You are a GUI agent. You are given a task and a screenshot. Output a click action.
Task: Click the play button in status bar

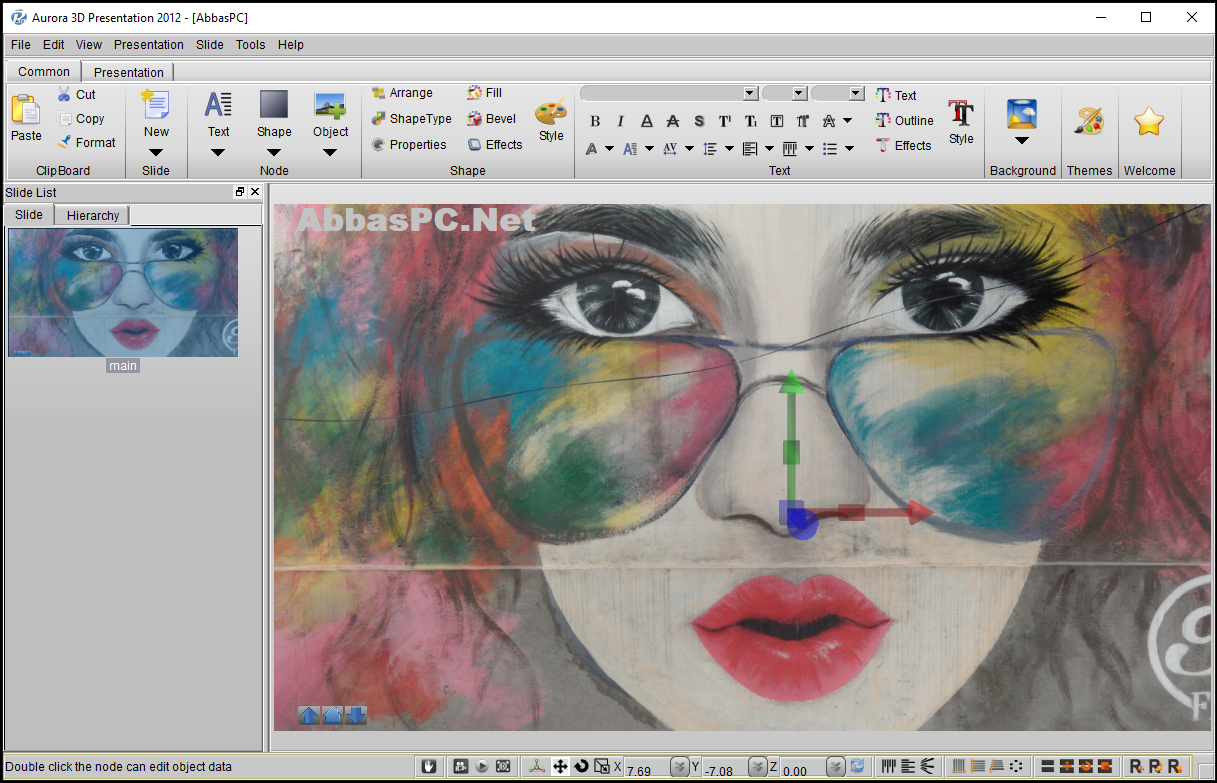coord(482,766)
